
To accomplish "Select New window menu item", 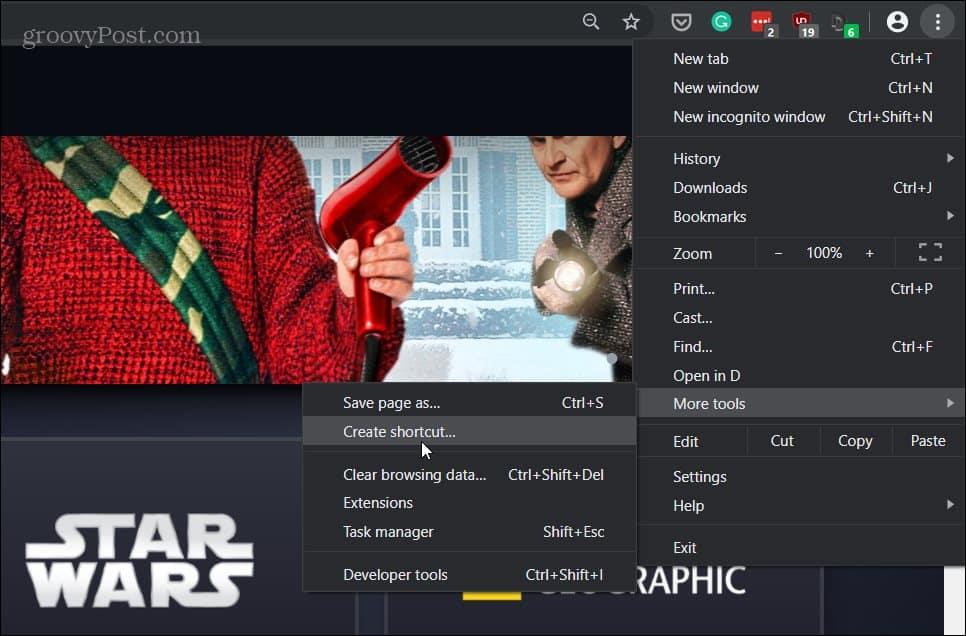I will tap(799, 88).
